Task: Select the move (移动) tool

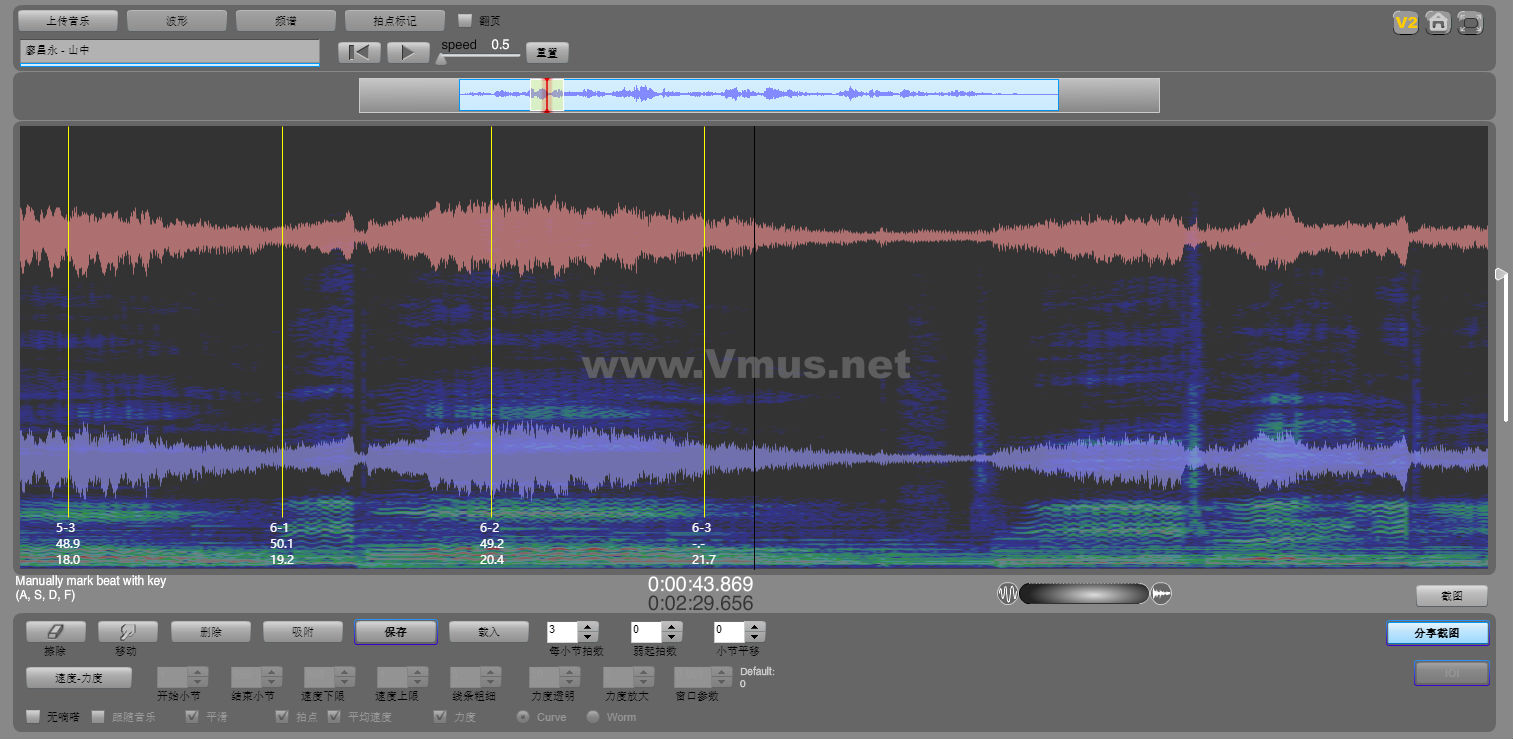Action: [x=127, y=632]
